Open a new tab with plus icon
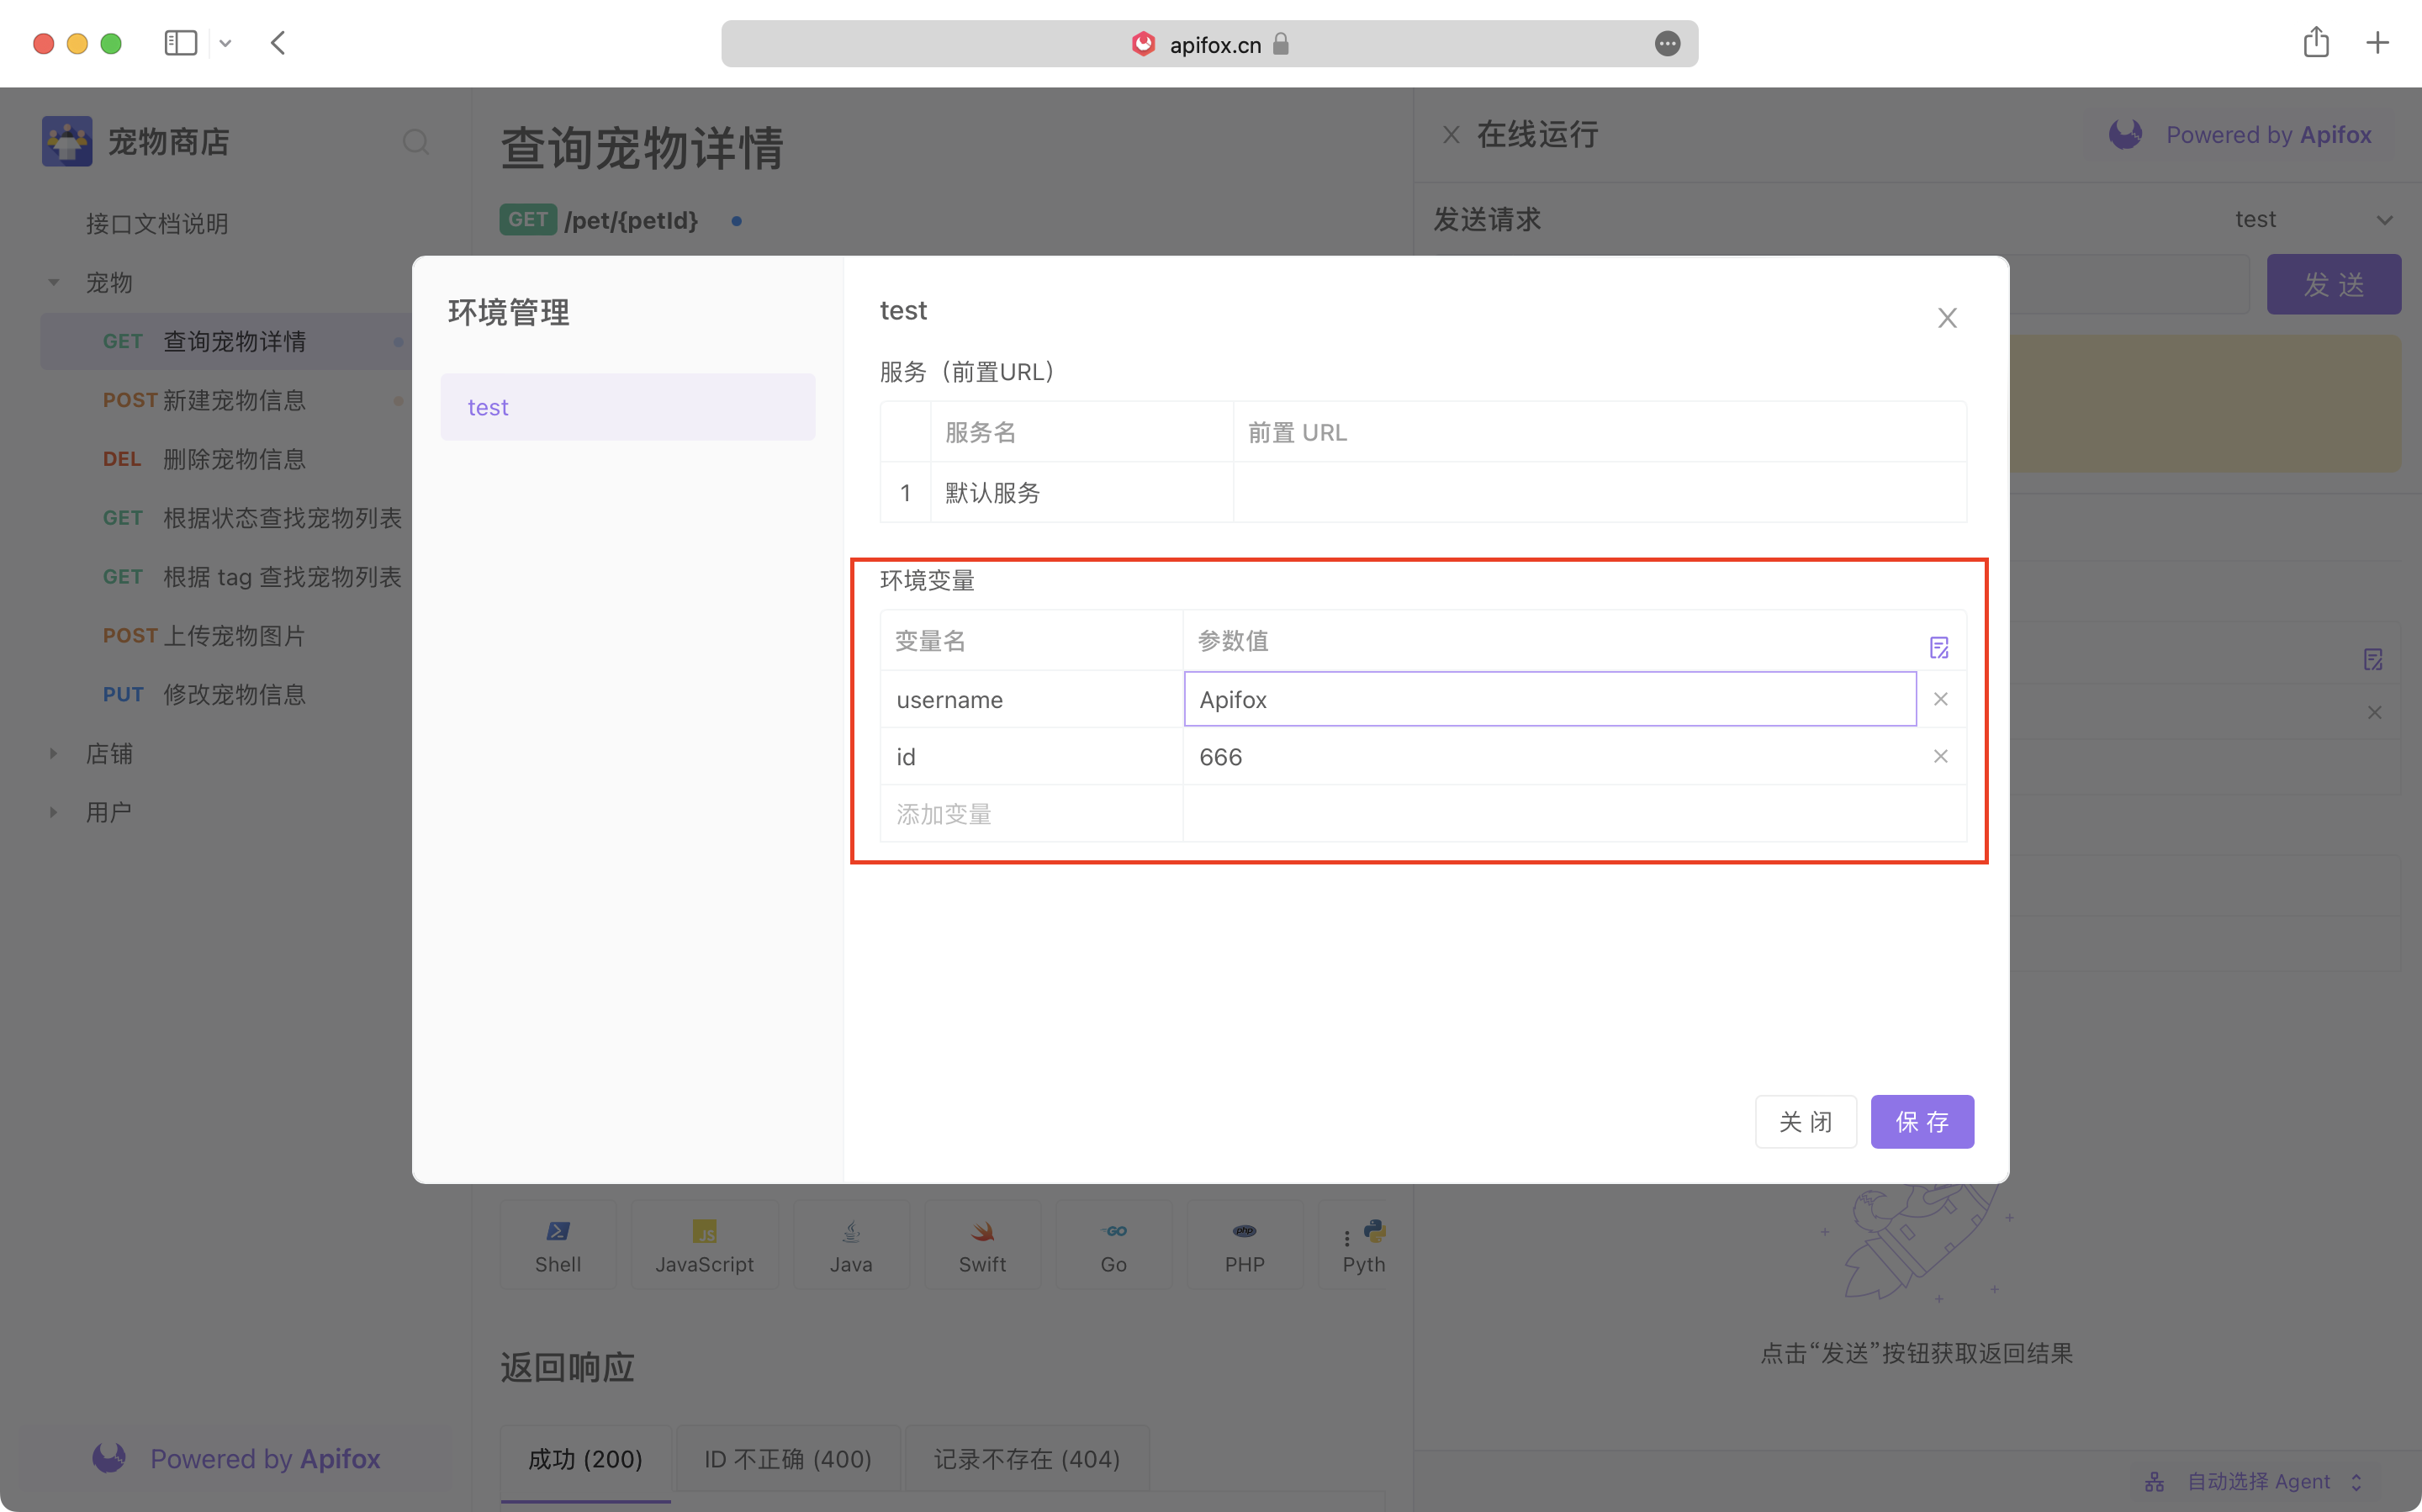 [2377, 43]
